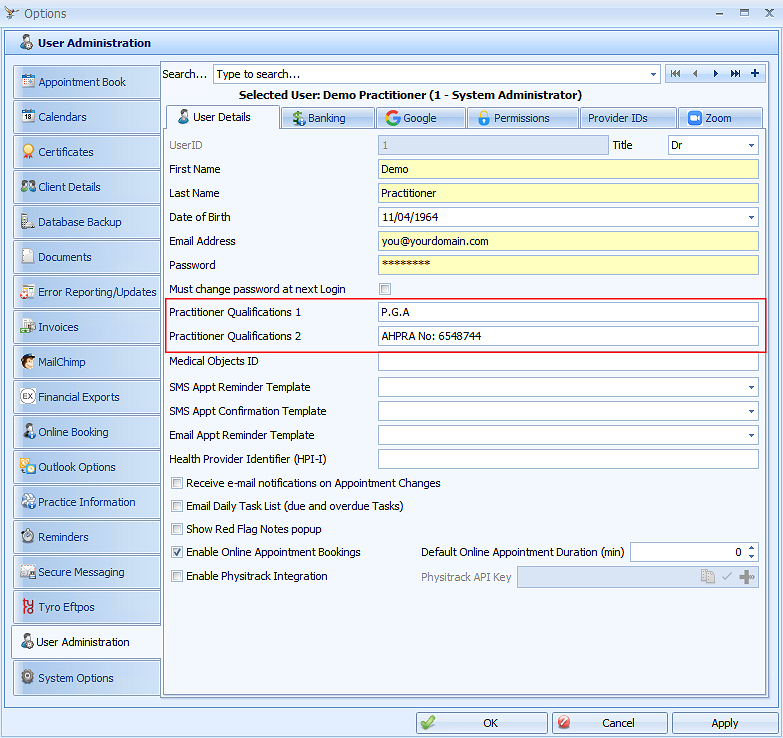Click the Health Provider Identifier field
The width and height of the screenshot is (783, 738).
(x=568, y=459)
